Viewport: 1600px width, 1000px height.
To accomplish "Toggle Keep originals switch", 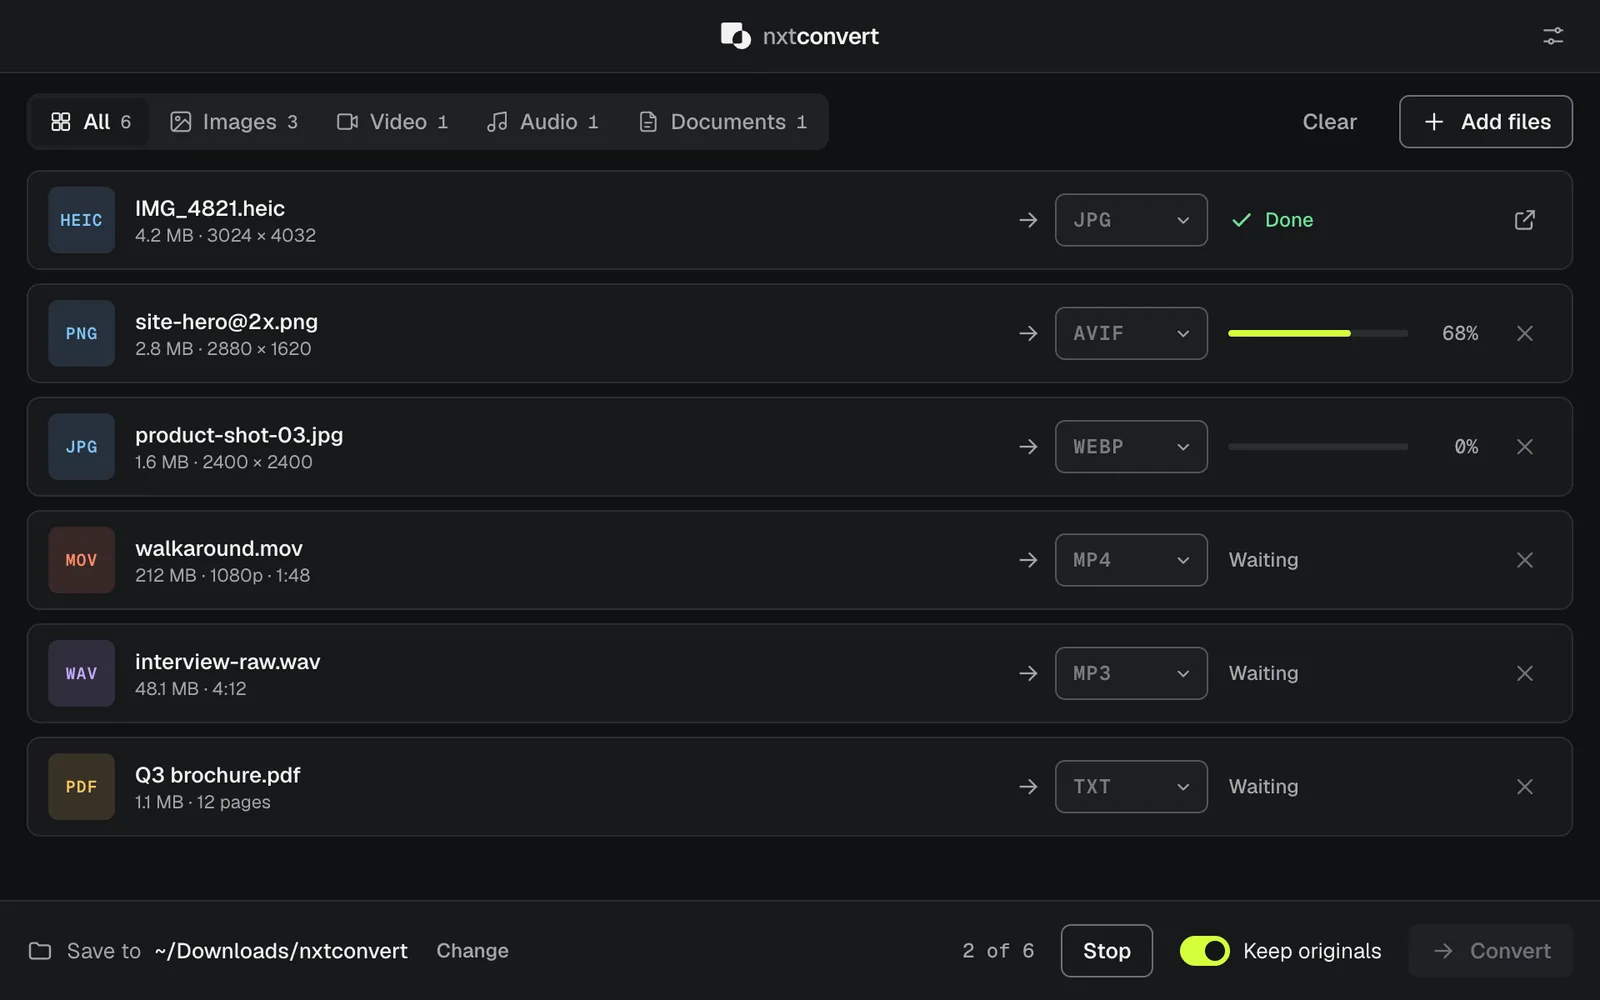I will 1204,951.
